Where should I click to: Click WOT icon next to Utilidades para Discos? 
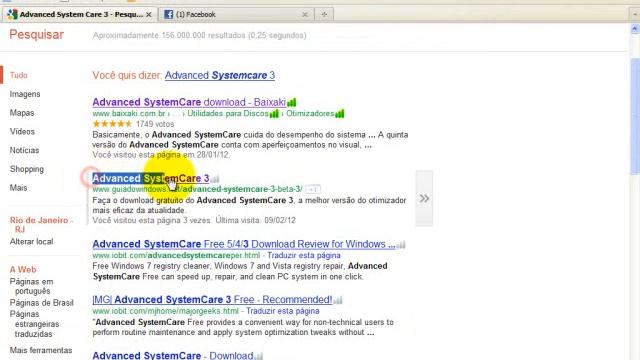point(274,114)
